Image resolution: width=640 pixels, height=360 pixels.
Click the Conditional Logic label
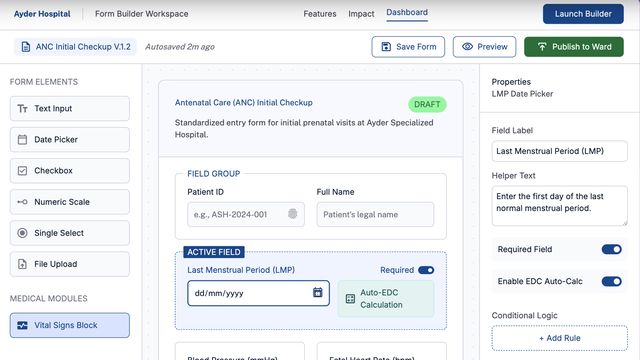[524, 316]
